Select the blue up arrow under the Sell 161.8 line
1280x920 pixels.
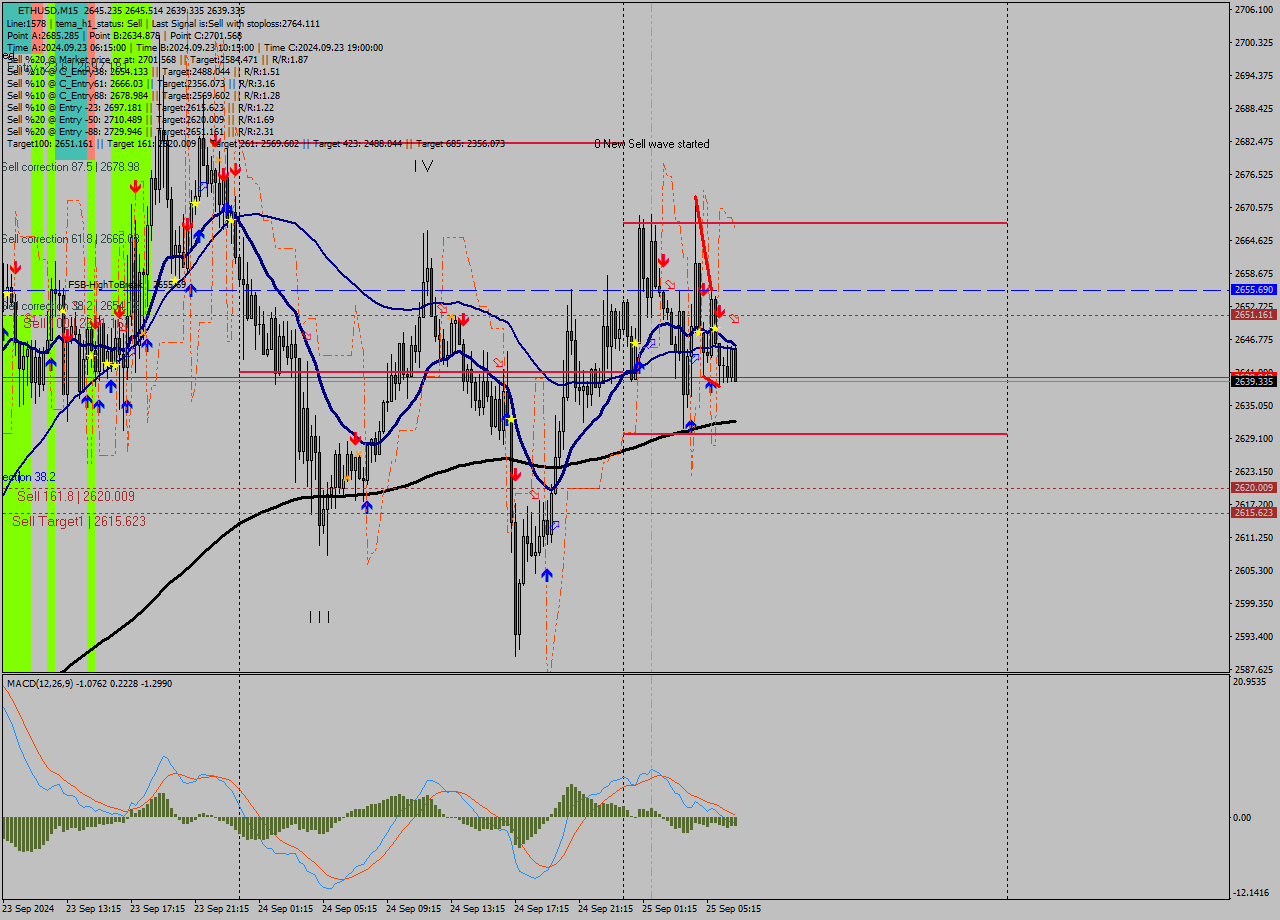(x=367, y=506)
